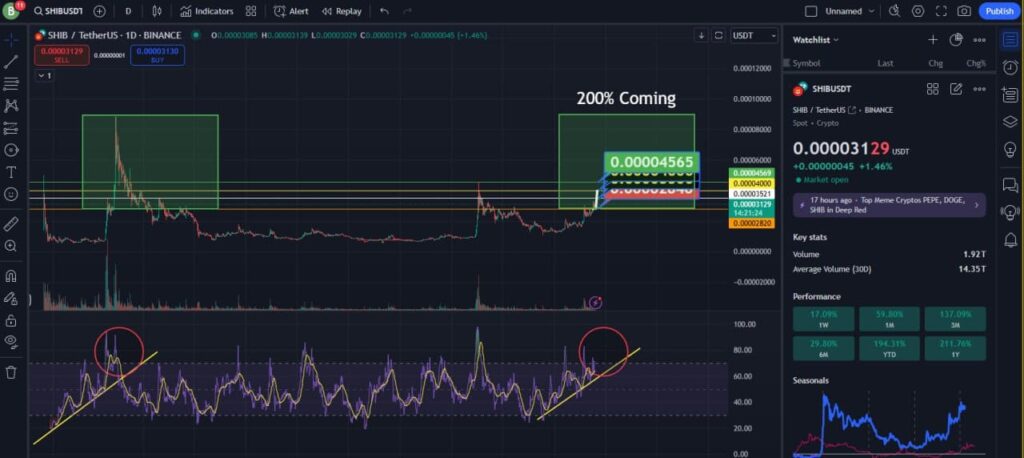Open the object tree layers panel
This screenshot has height=458, width=1024.
tap(1010, 122)
